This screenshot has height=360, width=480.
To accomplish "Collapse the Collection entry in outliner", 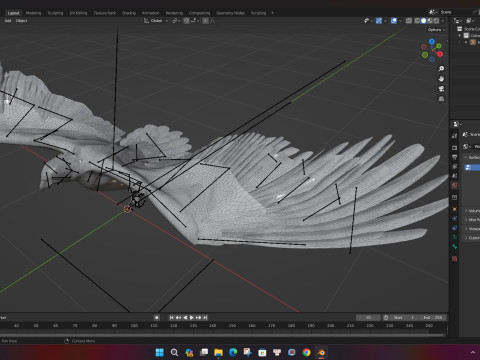I will 460,35.
